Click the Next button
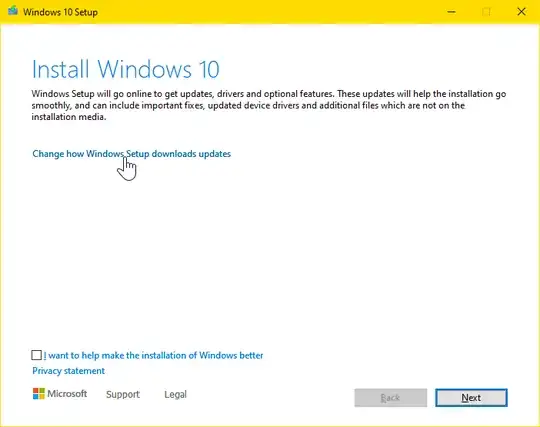The height and width of the screenshot is (427, 540). (x=471, y=398)
